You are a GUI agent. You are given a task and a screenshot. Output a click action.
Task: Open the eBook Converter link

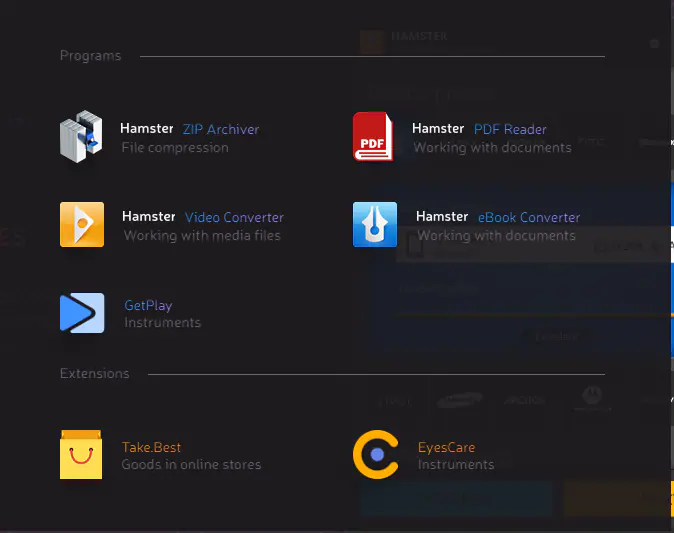pyautogui.click(x=529, y=217)
